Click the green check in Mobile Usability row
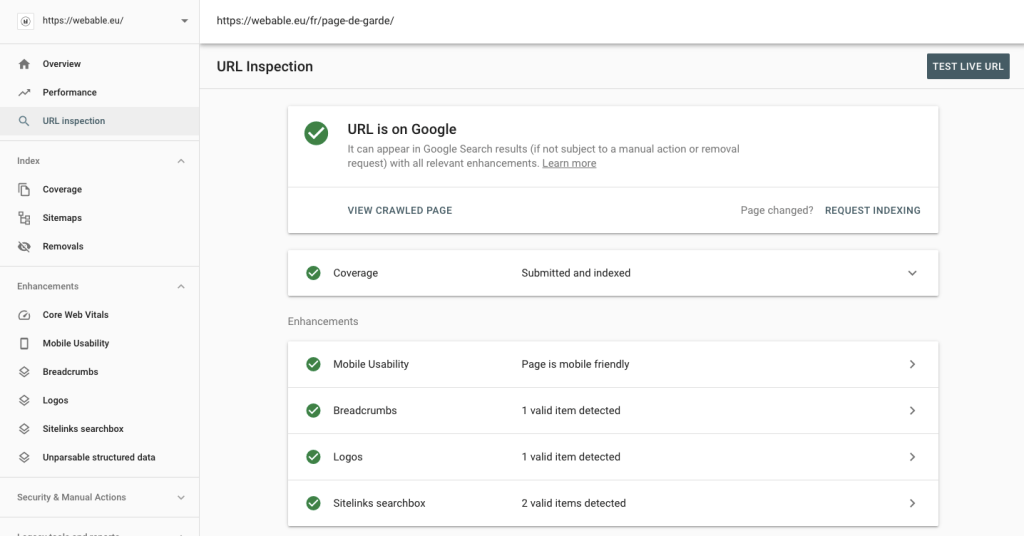Viewport: 1024px width, 536px height. [x=313, y=364]
